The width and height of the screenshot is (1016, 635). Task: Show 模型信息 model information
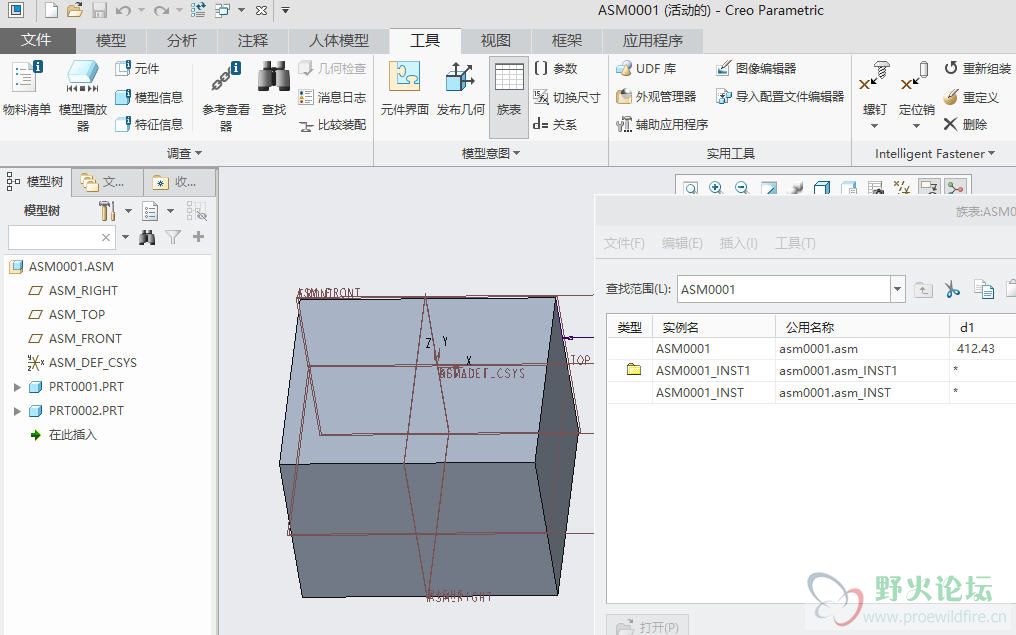149,97
